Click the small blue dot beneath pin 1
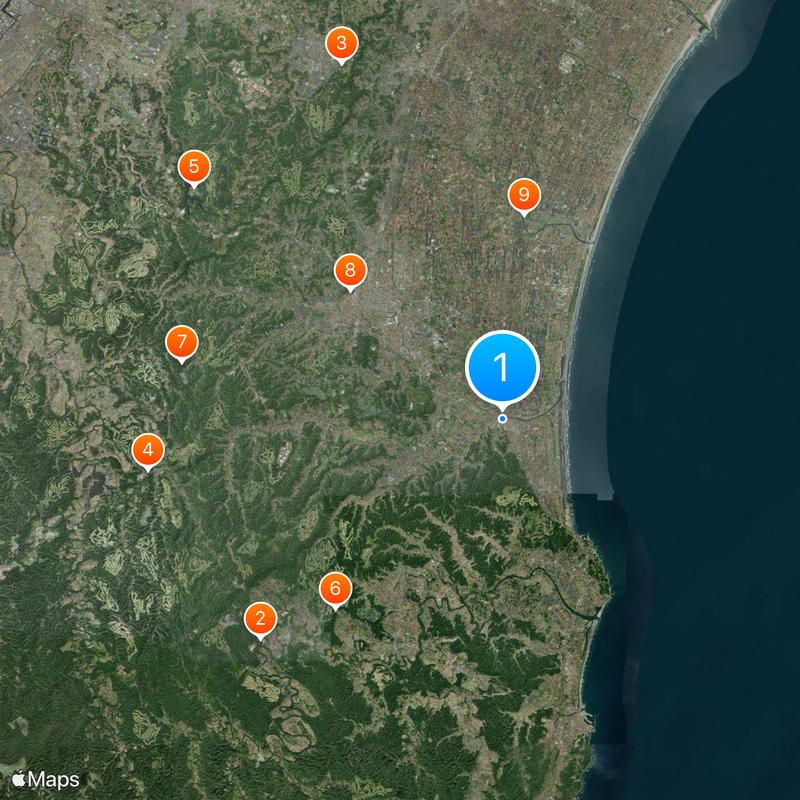Viewport: 800px width, 800px height. pos(502,419)
